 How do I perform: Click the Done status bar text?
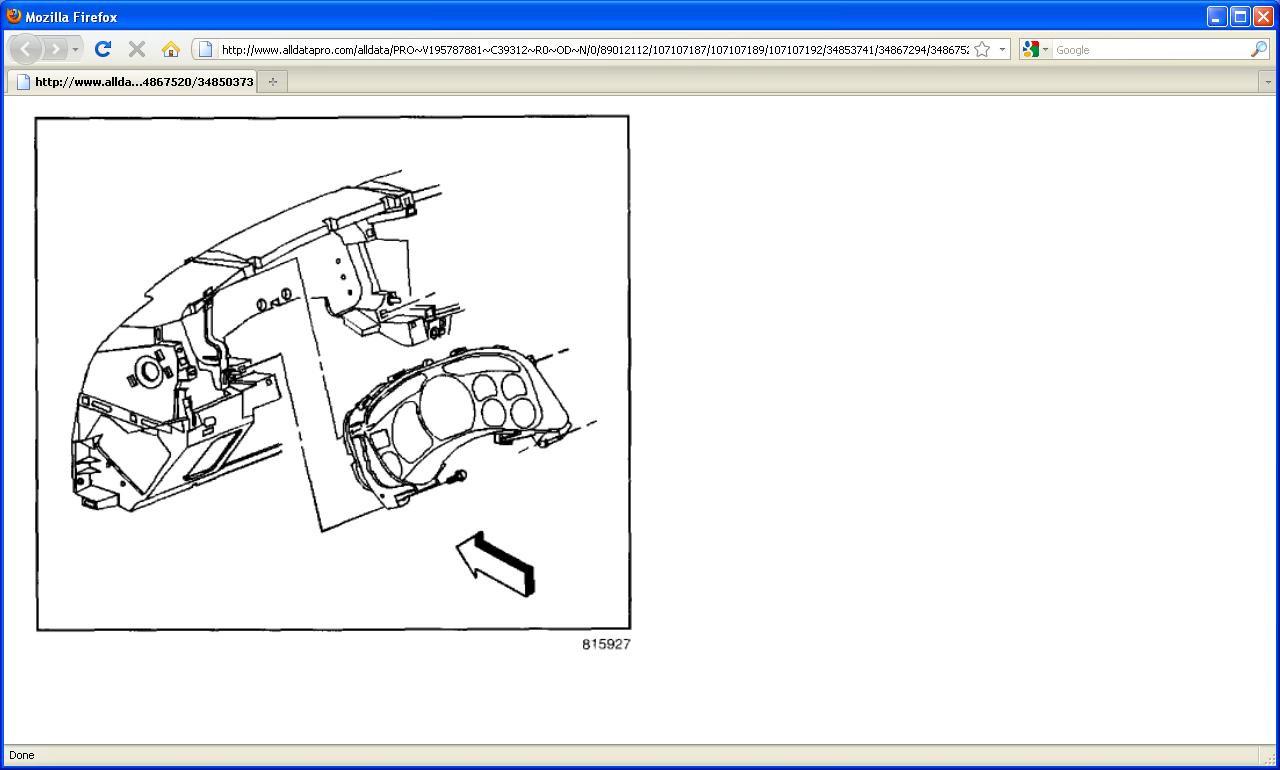[21, 755]
